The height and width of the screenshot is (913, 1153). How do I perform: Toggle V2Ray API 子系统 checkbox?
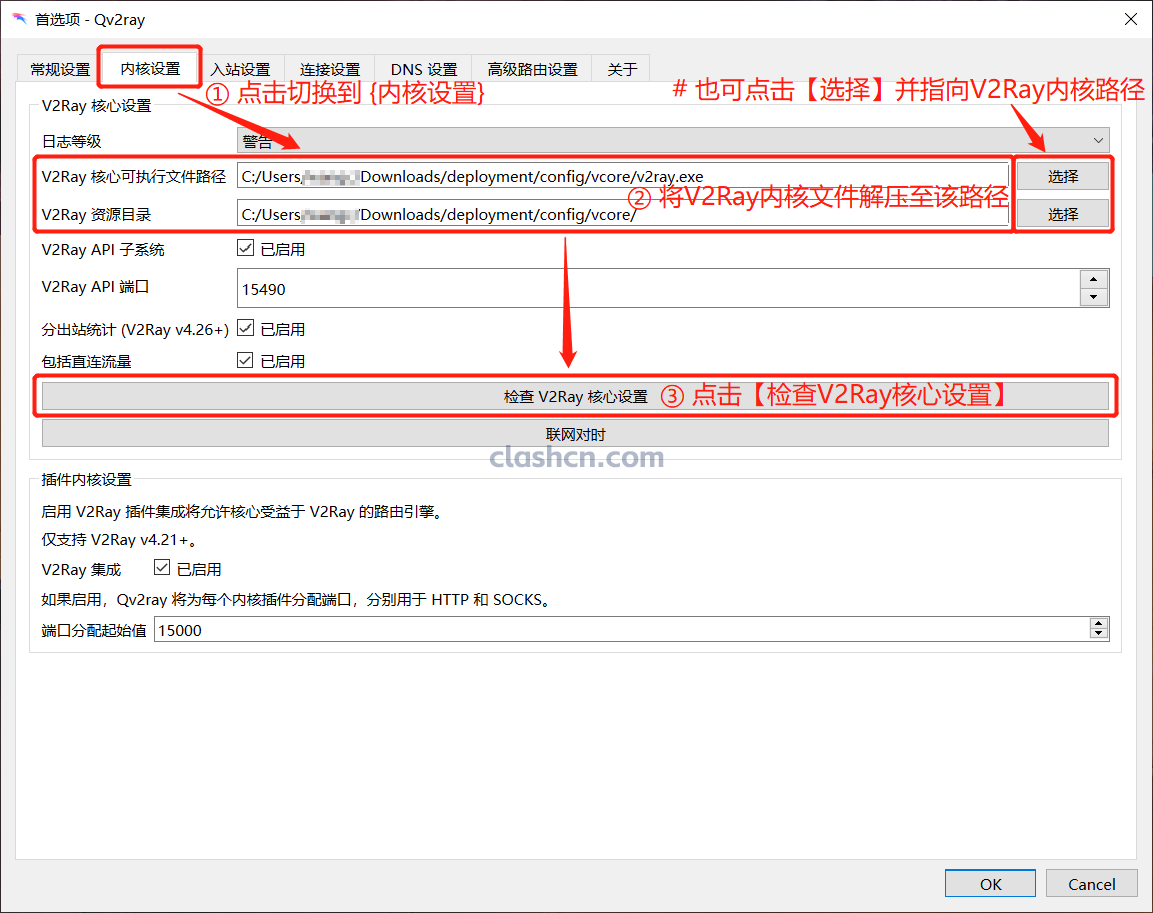tap(246, 248)
